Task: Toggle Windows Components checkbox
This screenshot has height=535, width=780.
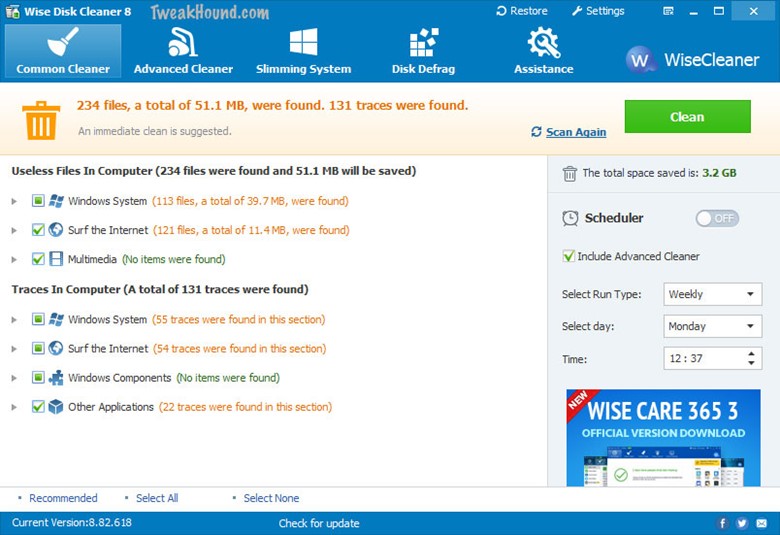Action: (38, 377)
